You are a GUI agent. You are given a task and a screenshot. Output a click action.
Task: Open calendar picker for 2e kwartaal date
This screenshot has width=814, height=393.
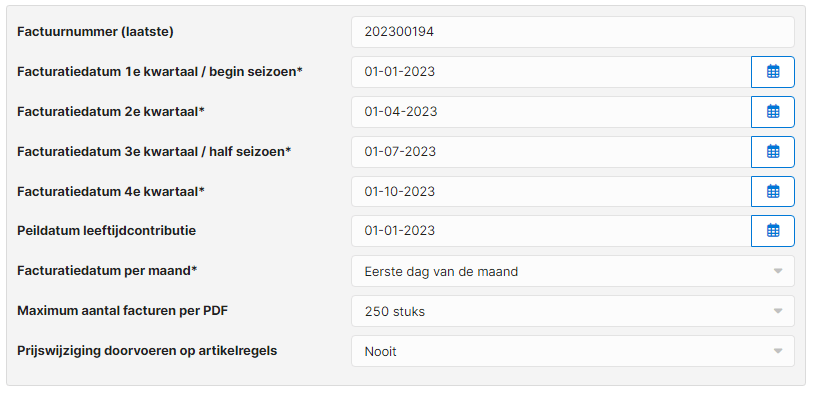tap(772, 112)
